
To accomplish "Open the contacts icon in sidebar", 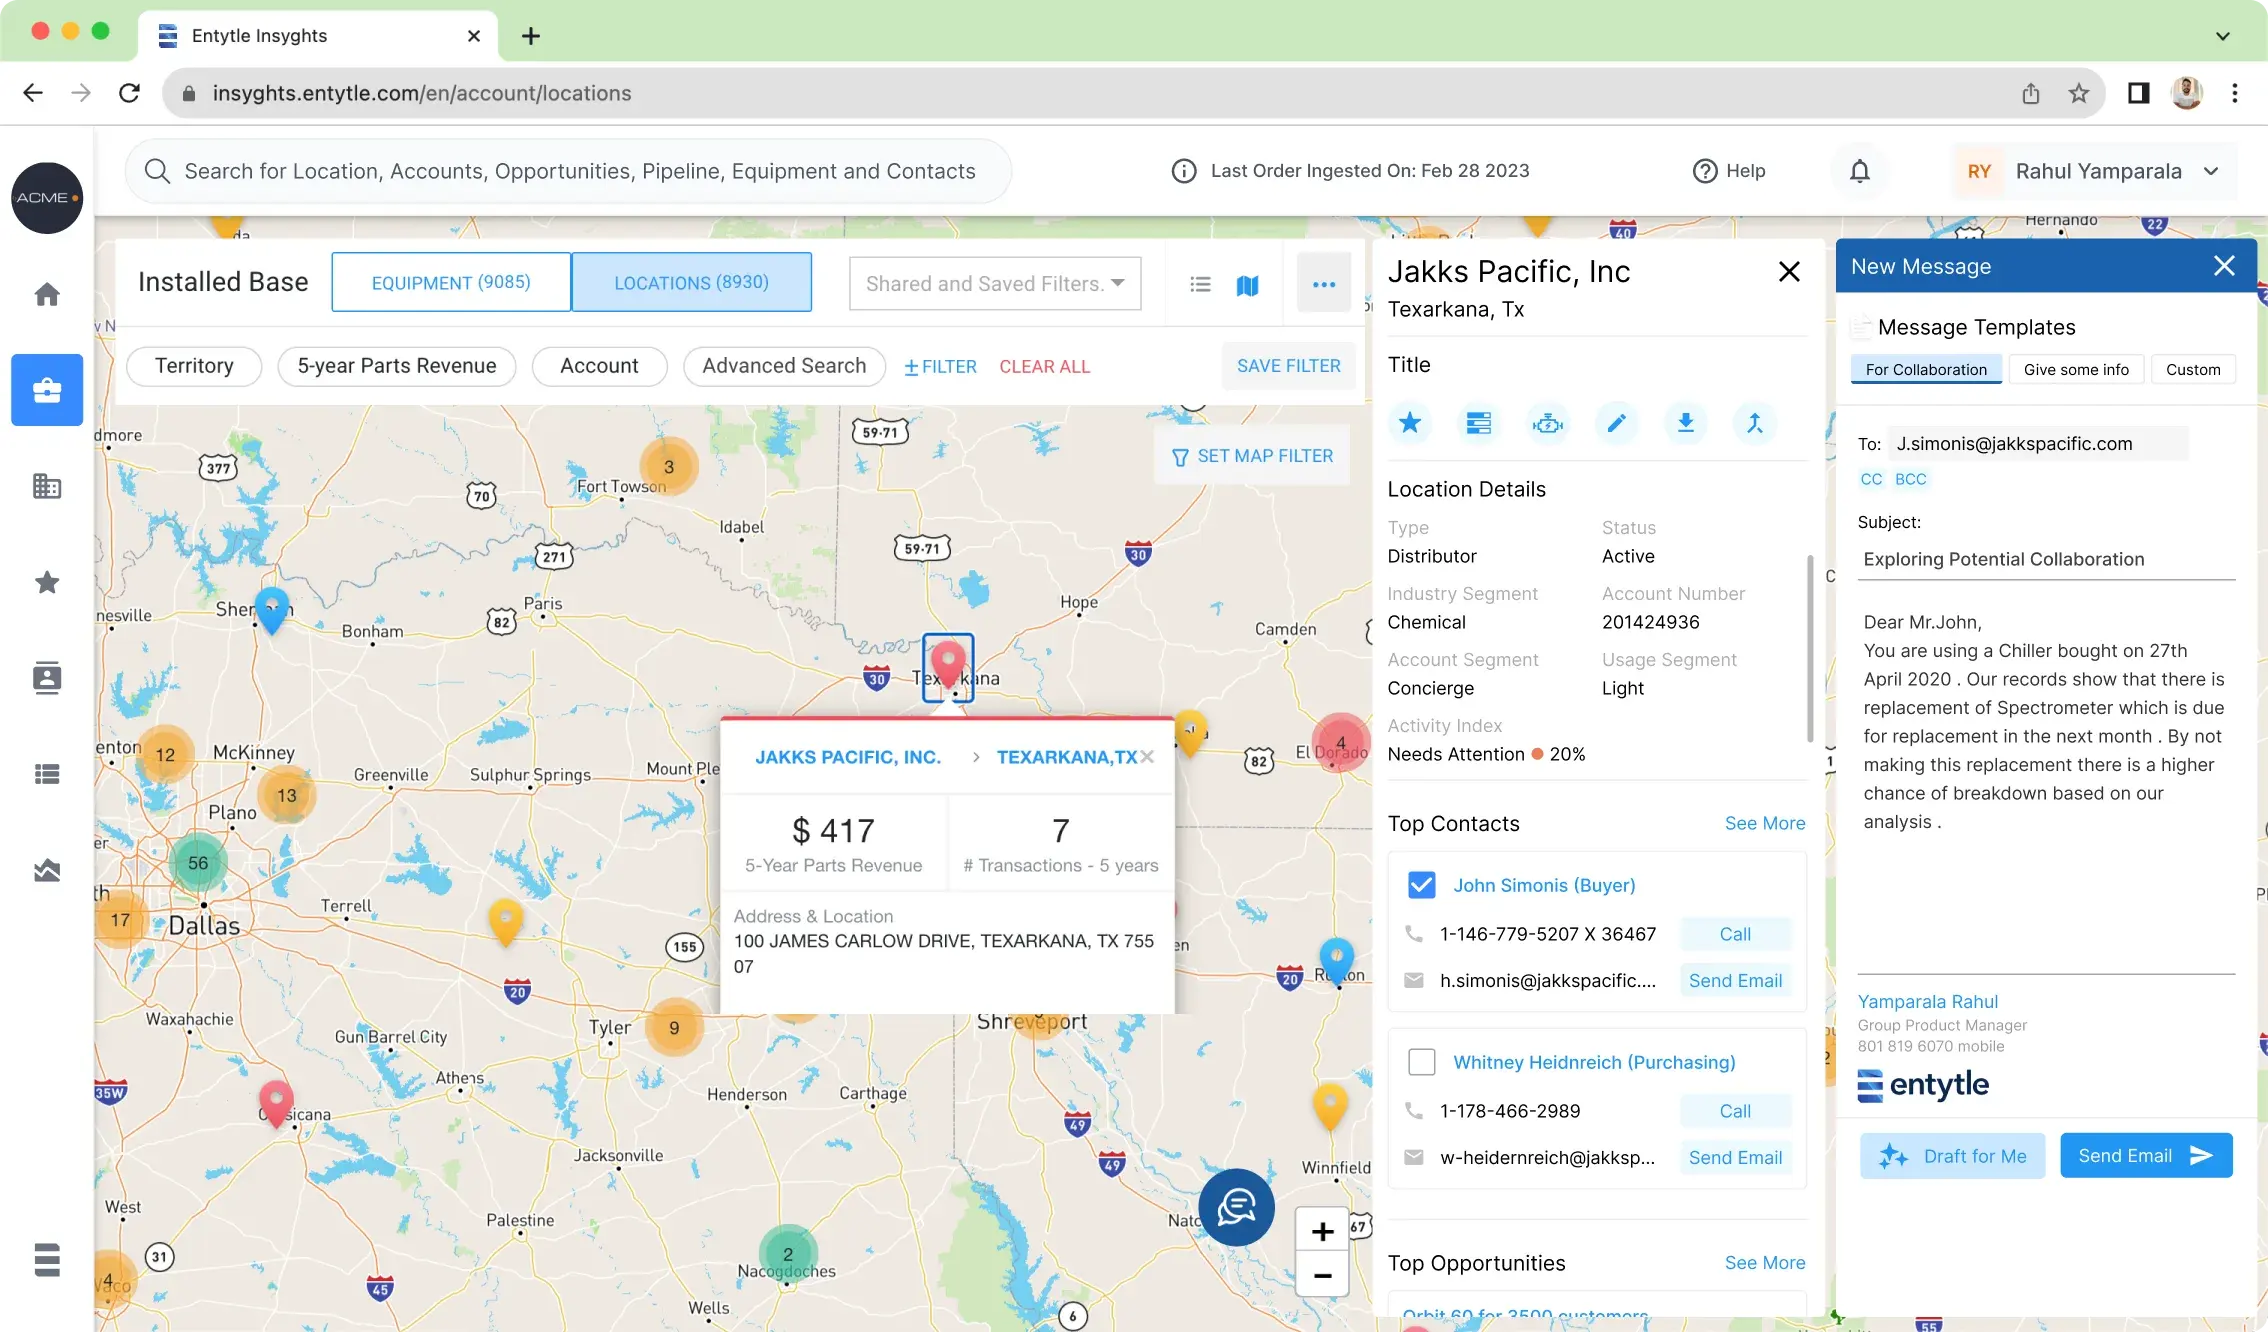I will point(47,678).
